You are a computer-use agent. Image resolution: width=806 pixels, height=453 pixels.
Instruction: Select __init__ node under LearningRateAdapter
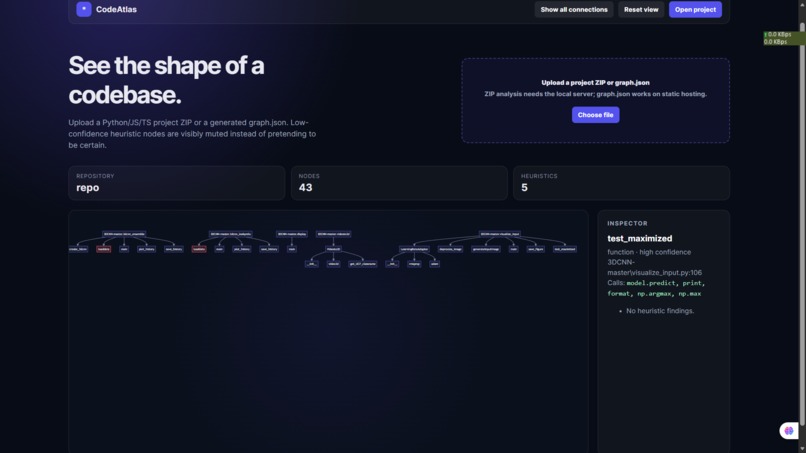(392, 264)
